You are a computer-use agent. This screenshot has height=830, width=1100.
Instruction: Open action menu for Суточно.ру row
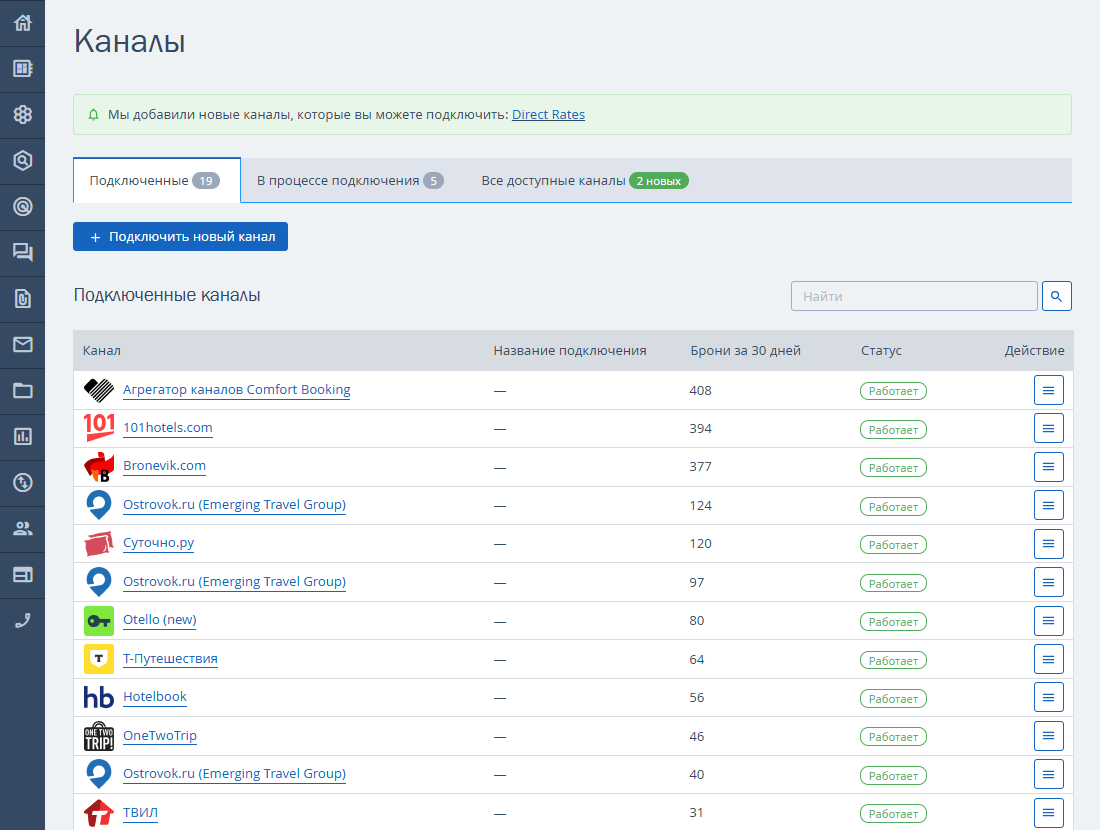pyautogui.click(x=1049, y=544)
